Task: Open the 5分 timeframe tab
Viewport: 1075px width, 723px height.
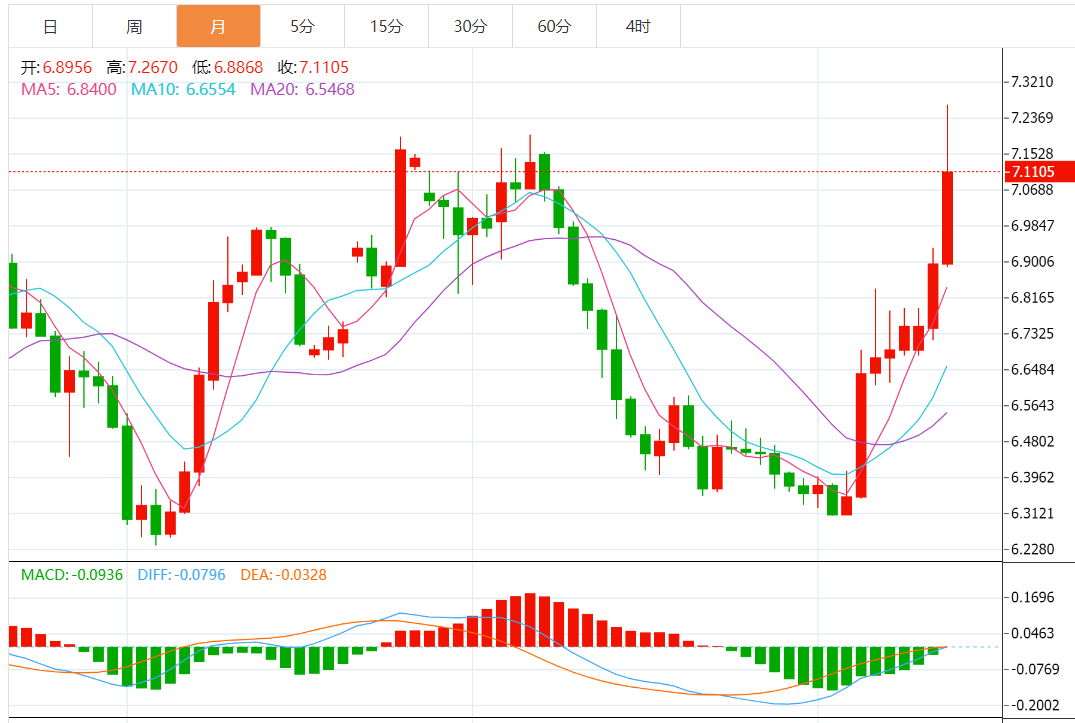Action: (x=302, y=26)
